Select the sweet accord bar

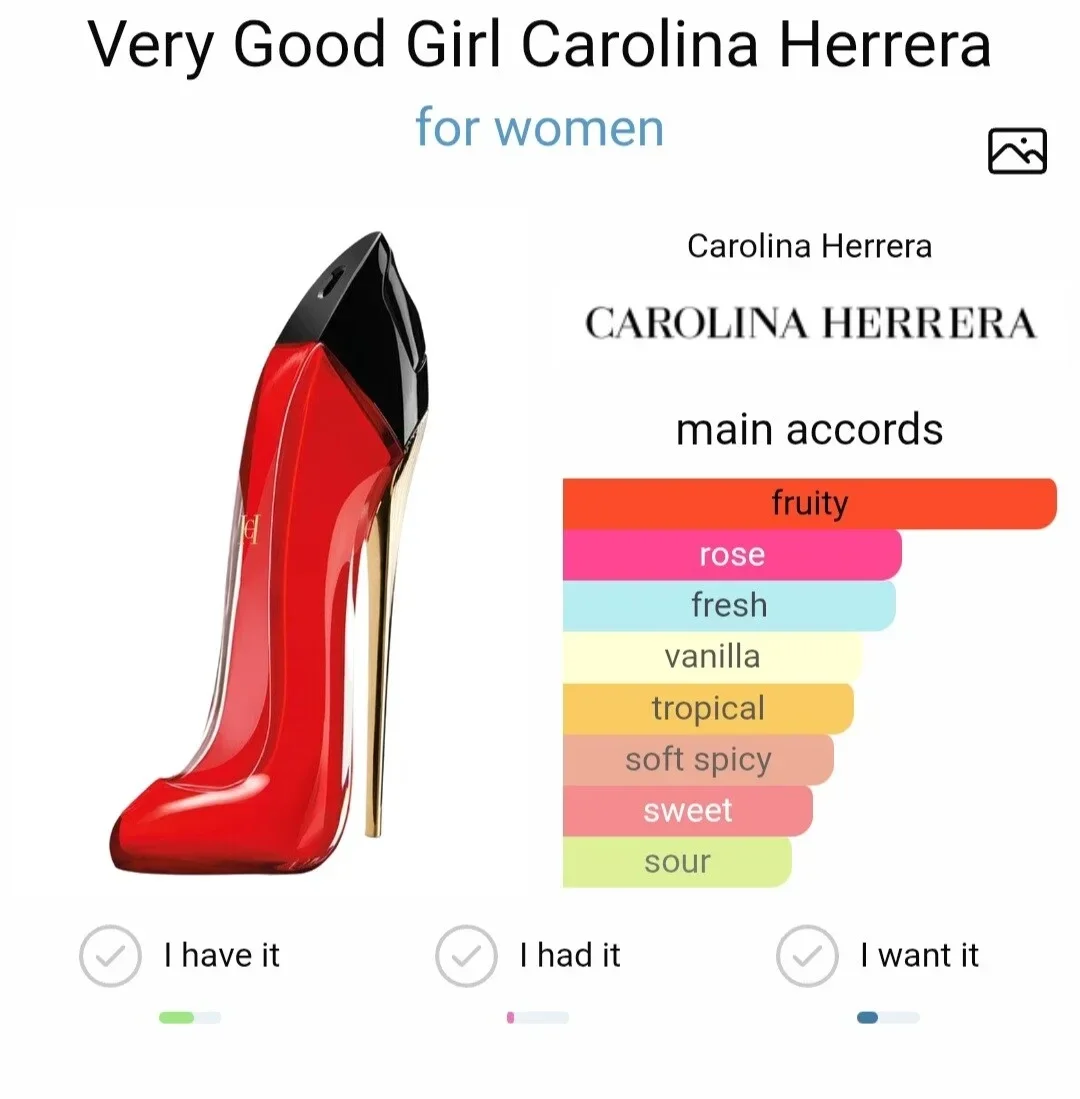click(x=688, y=810)
